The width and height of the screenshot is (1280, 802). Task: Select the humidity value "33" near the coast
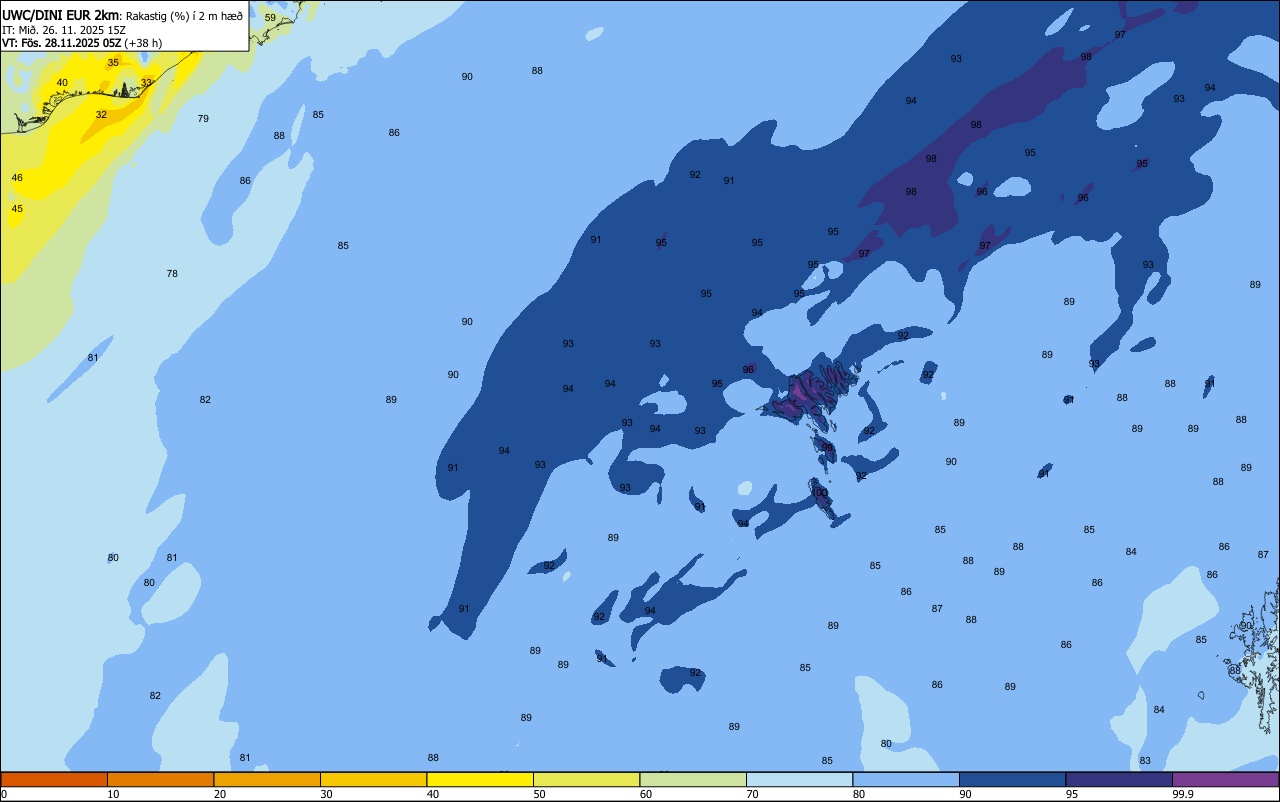146,83
